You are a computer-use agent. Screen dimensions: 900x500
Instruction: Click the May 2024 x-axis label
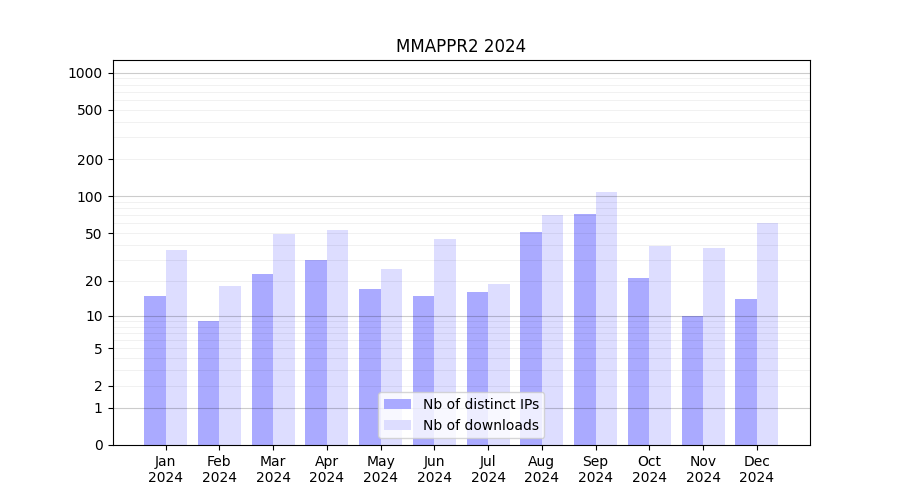[380, 469]
